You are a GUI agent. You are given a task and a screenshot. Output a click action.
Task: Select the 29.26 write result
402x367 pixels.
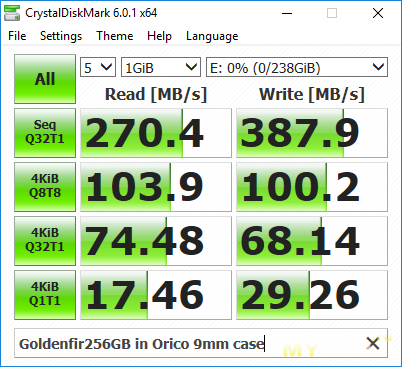[312, 295]
